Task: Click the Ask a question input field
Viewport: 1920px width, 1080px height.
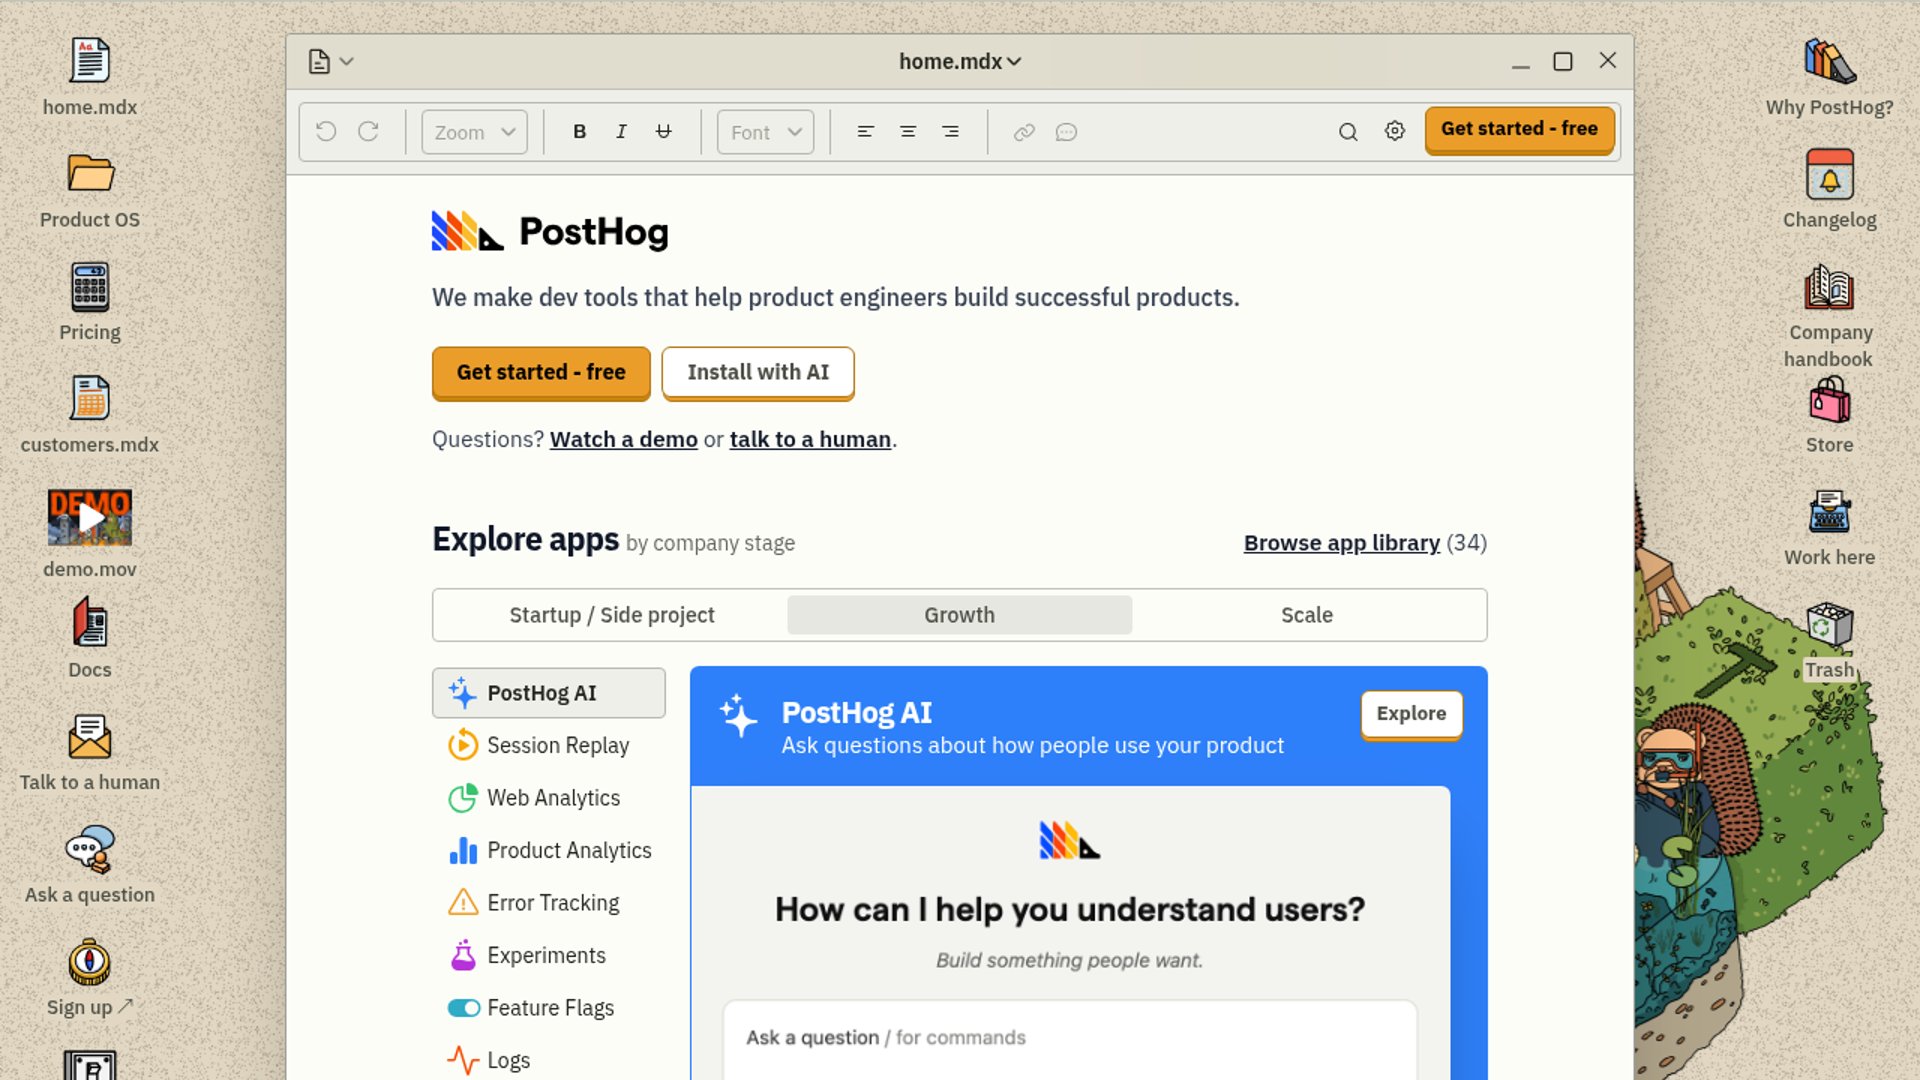Action: 1068,1038
